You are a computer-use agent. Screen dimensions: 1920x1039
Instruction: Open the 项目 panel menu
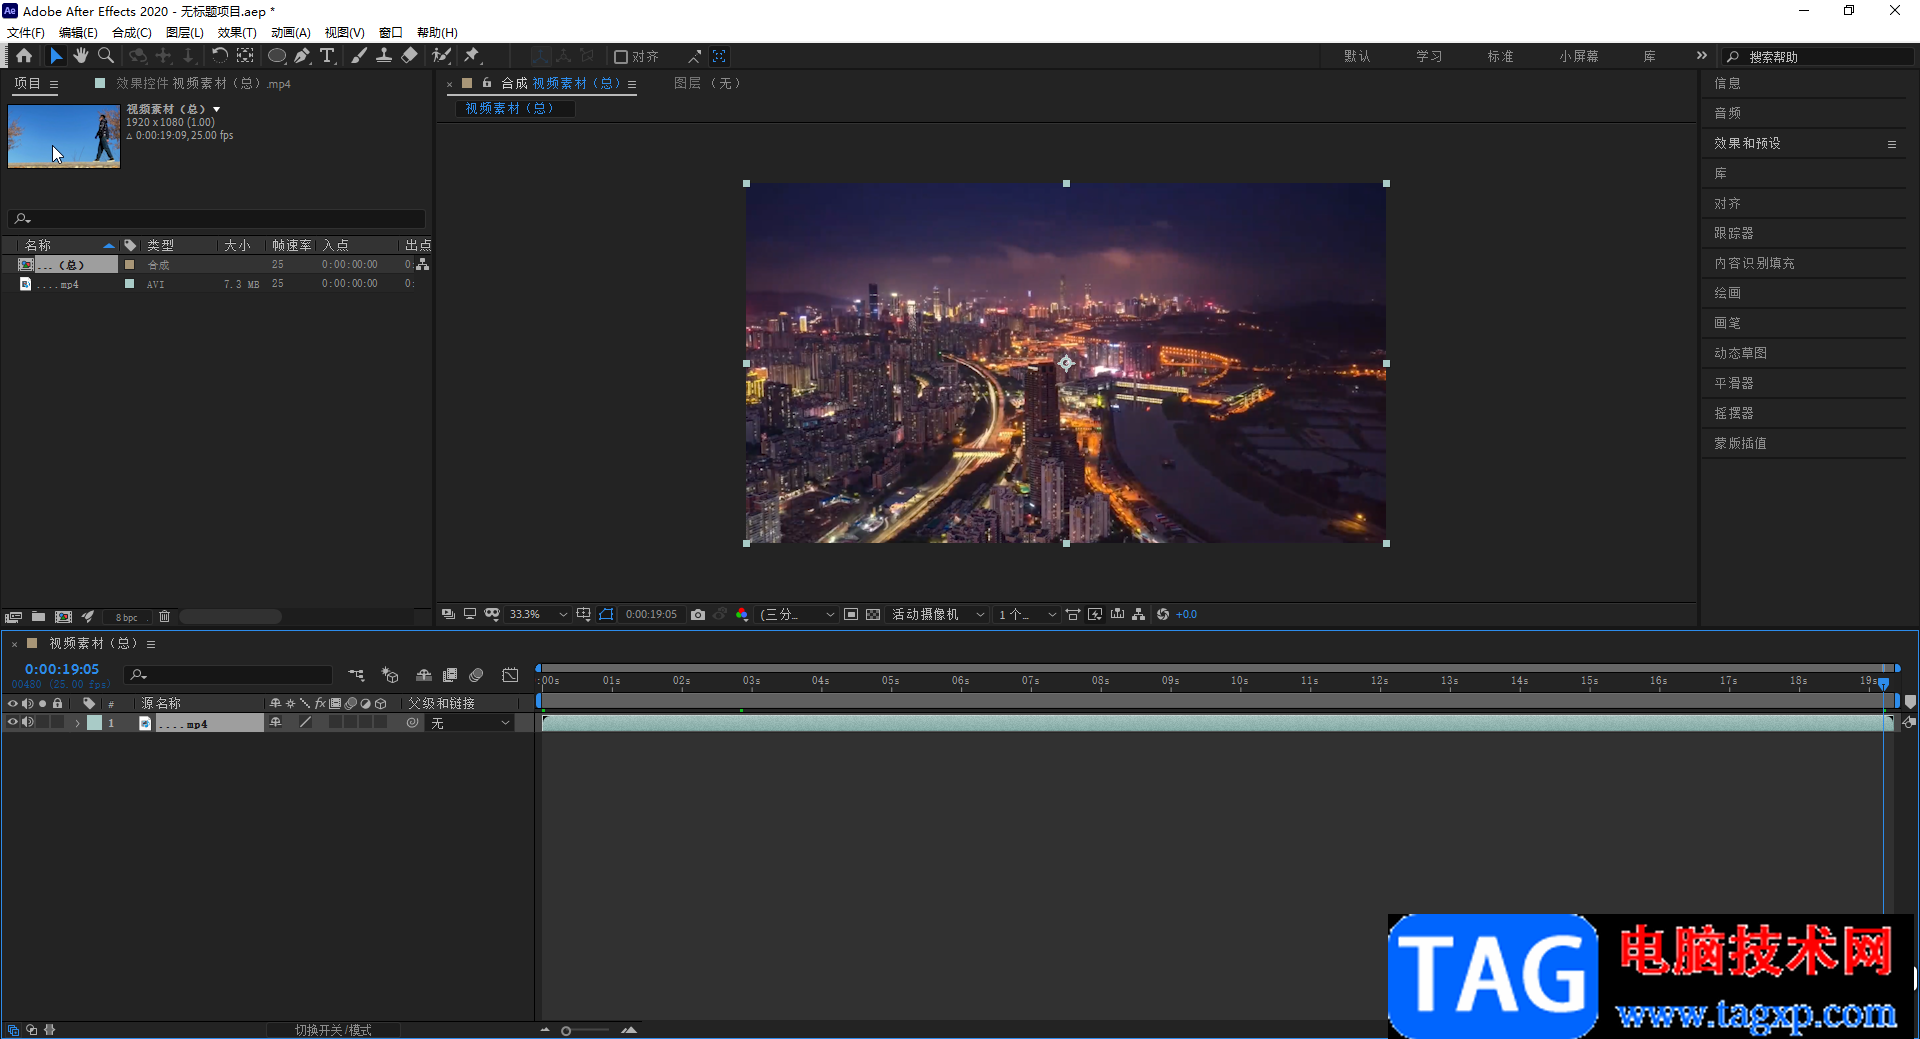(x=54, y=84)
